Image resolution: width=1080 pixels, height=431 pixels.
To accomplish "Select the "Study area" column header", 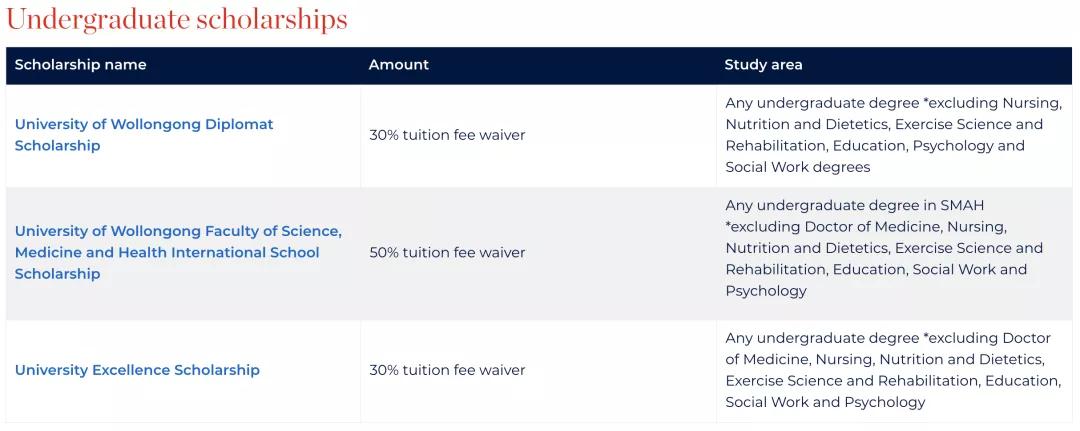I will coord(763,65).
